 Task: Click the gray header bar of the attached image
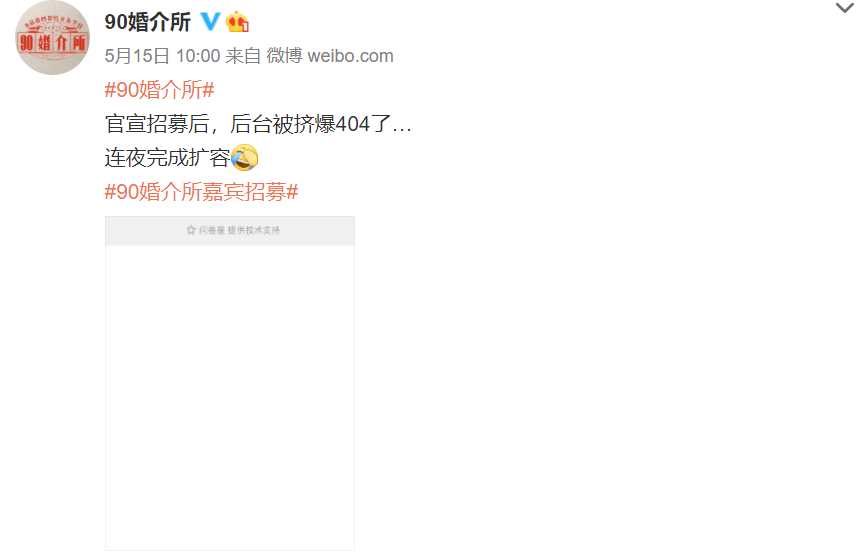[x=230, y=230]
